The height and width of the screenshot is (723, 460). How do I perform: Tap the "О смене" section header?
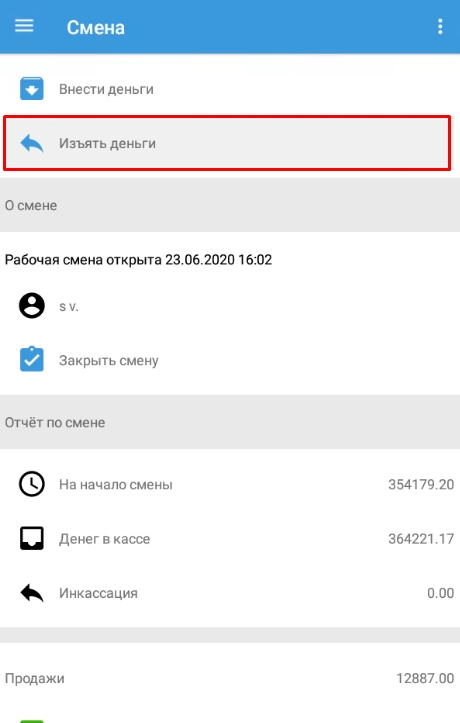230,205
